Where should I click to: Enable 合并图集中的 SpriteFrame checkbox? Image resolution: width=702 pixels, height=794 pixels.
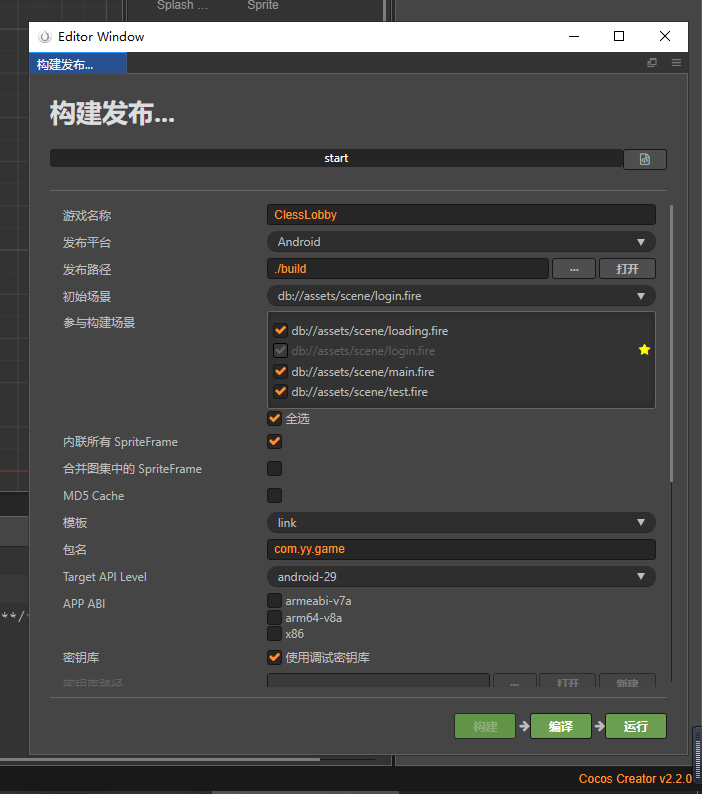click(x=275, y=468)
